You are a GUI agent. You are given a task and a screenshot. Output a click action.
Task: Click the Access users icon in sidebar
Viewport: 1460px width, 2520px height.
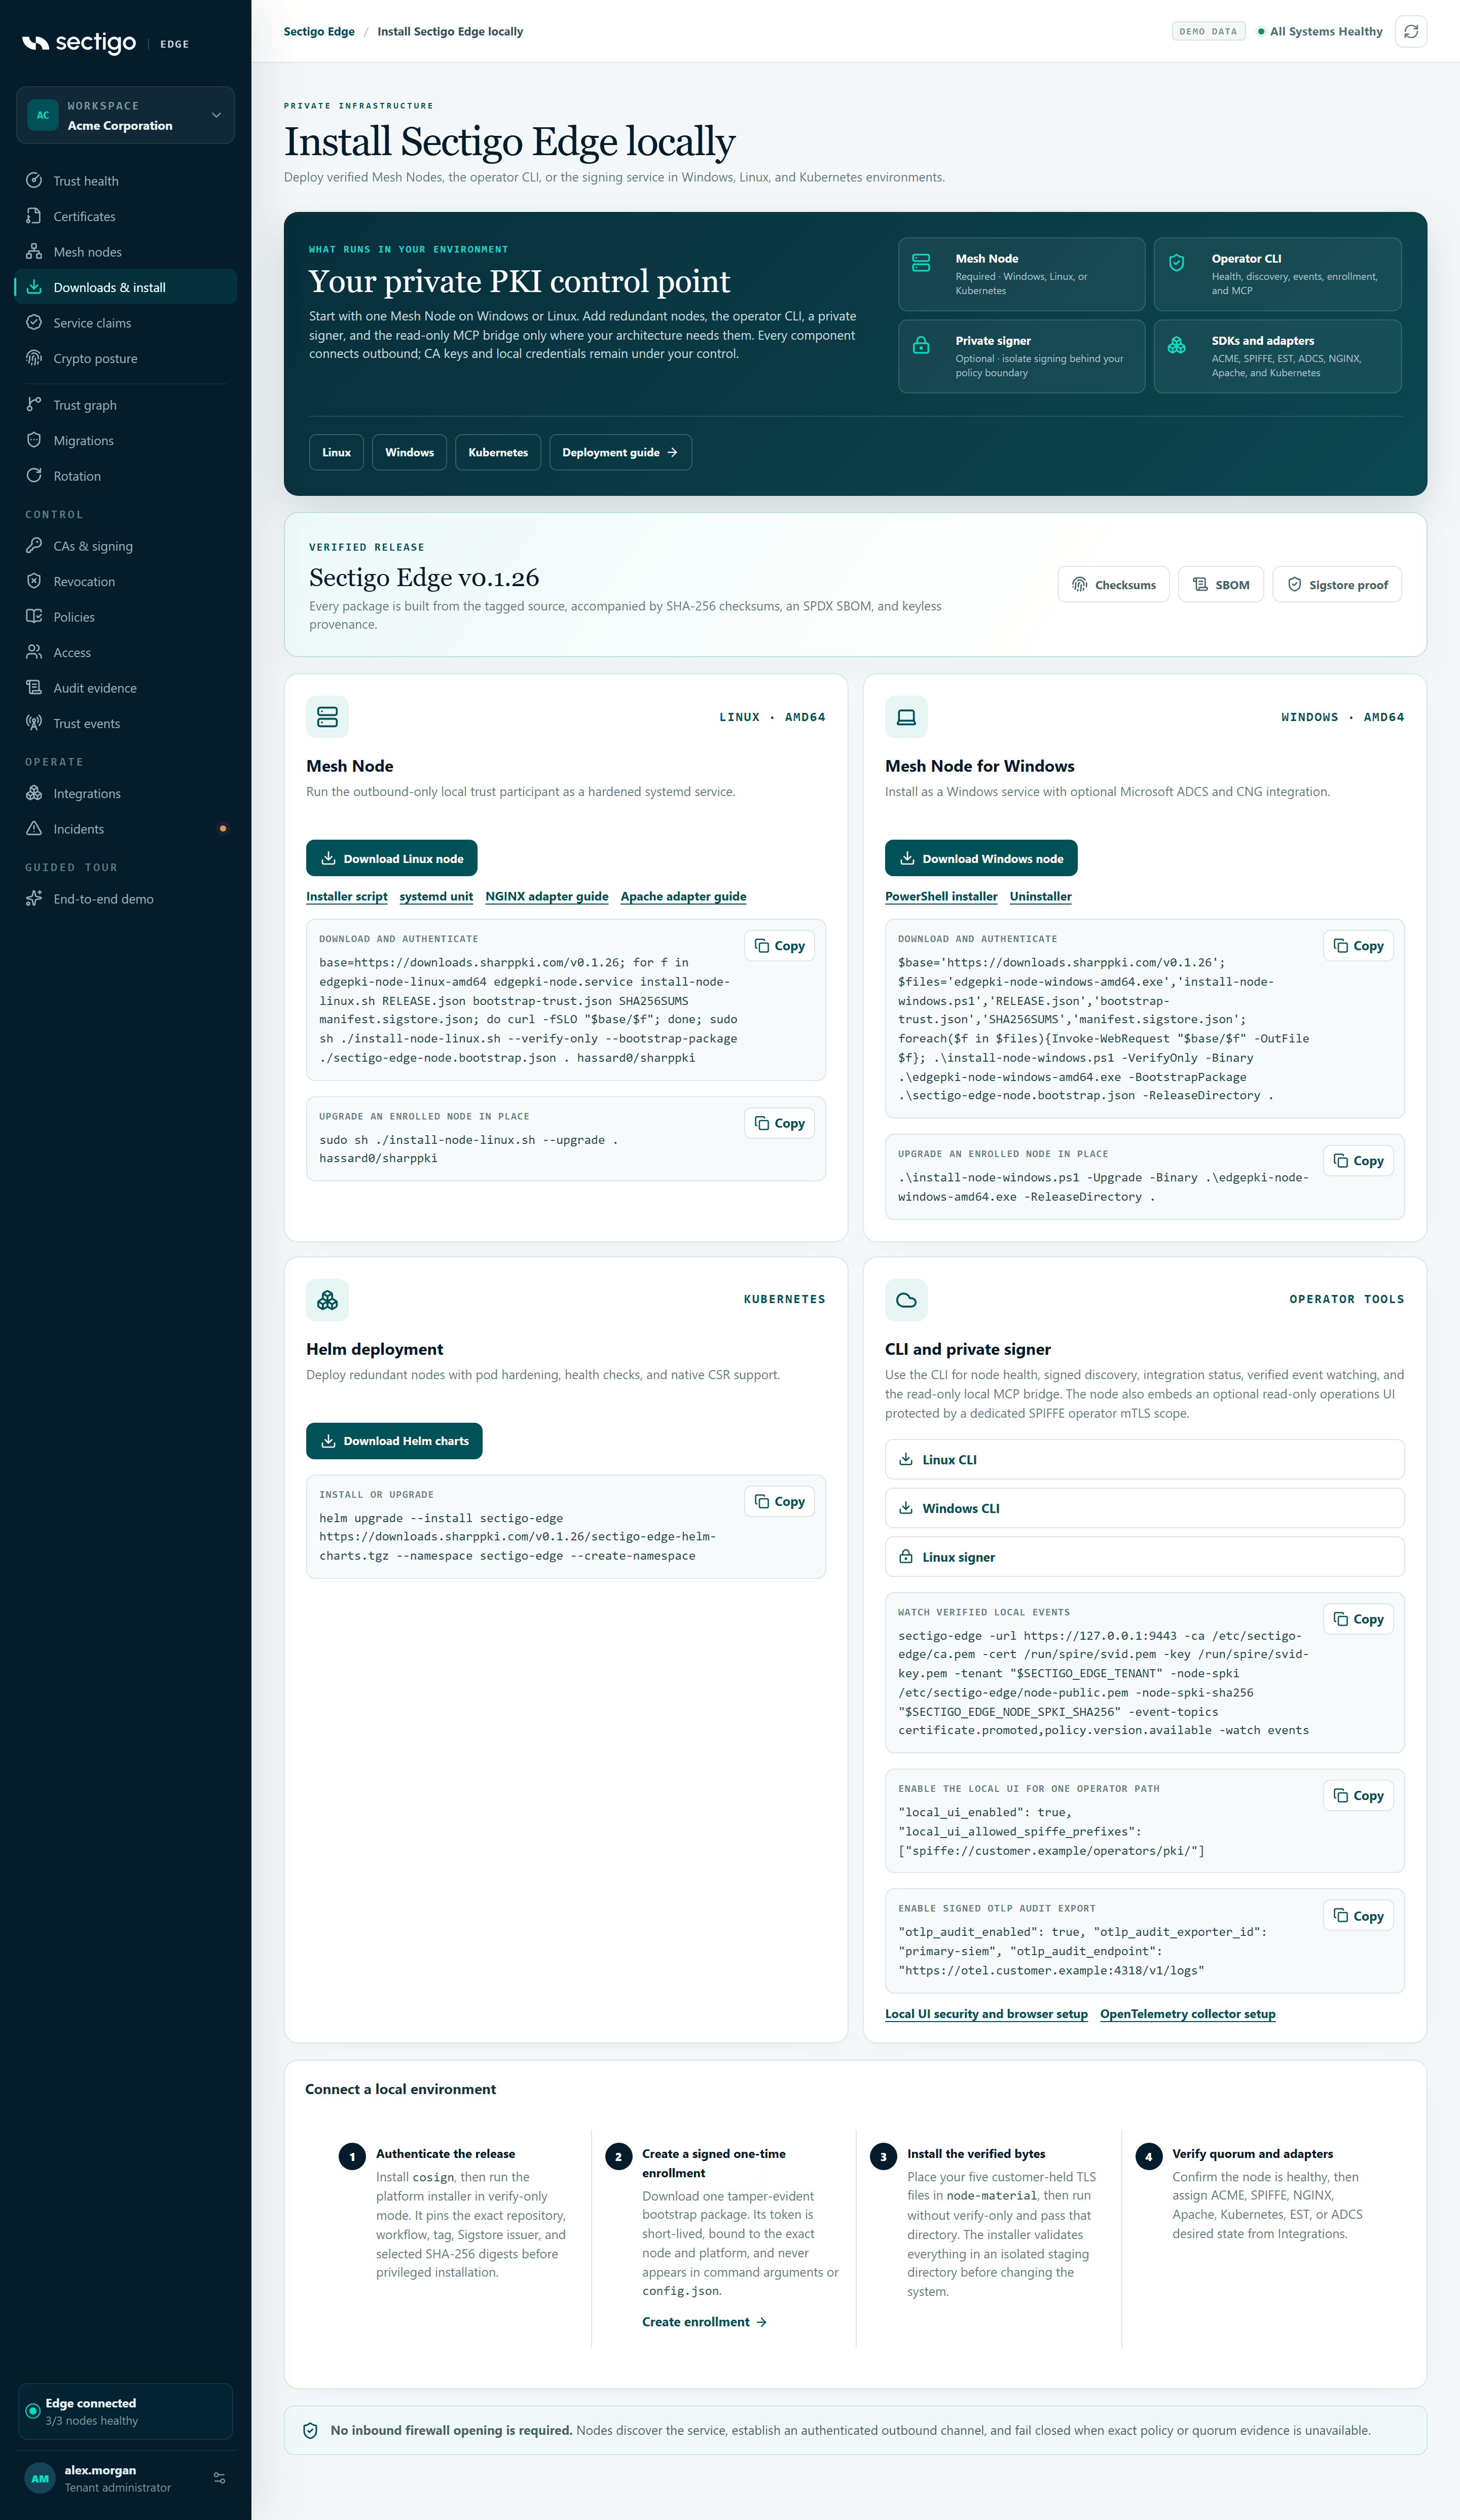click(34, 652)
